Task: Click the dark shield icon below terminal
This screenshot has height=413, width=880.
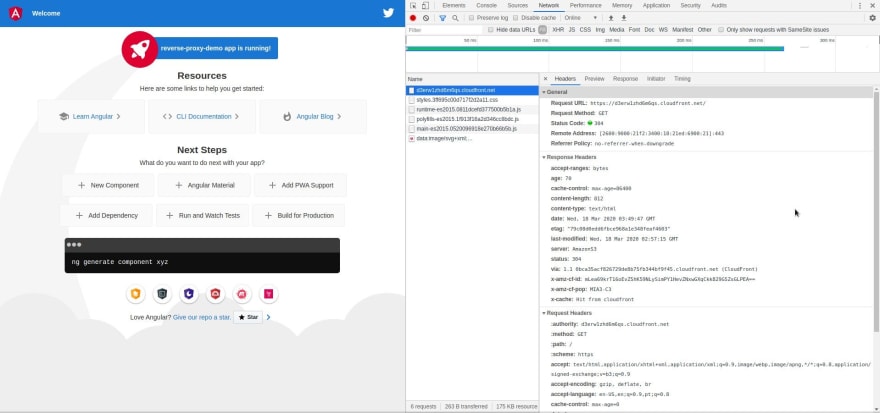Action: click(x=162, y=293)
